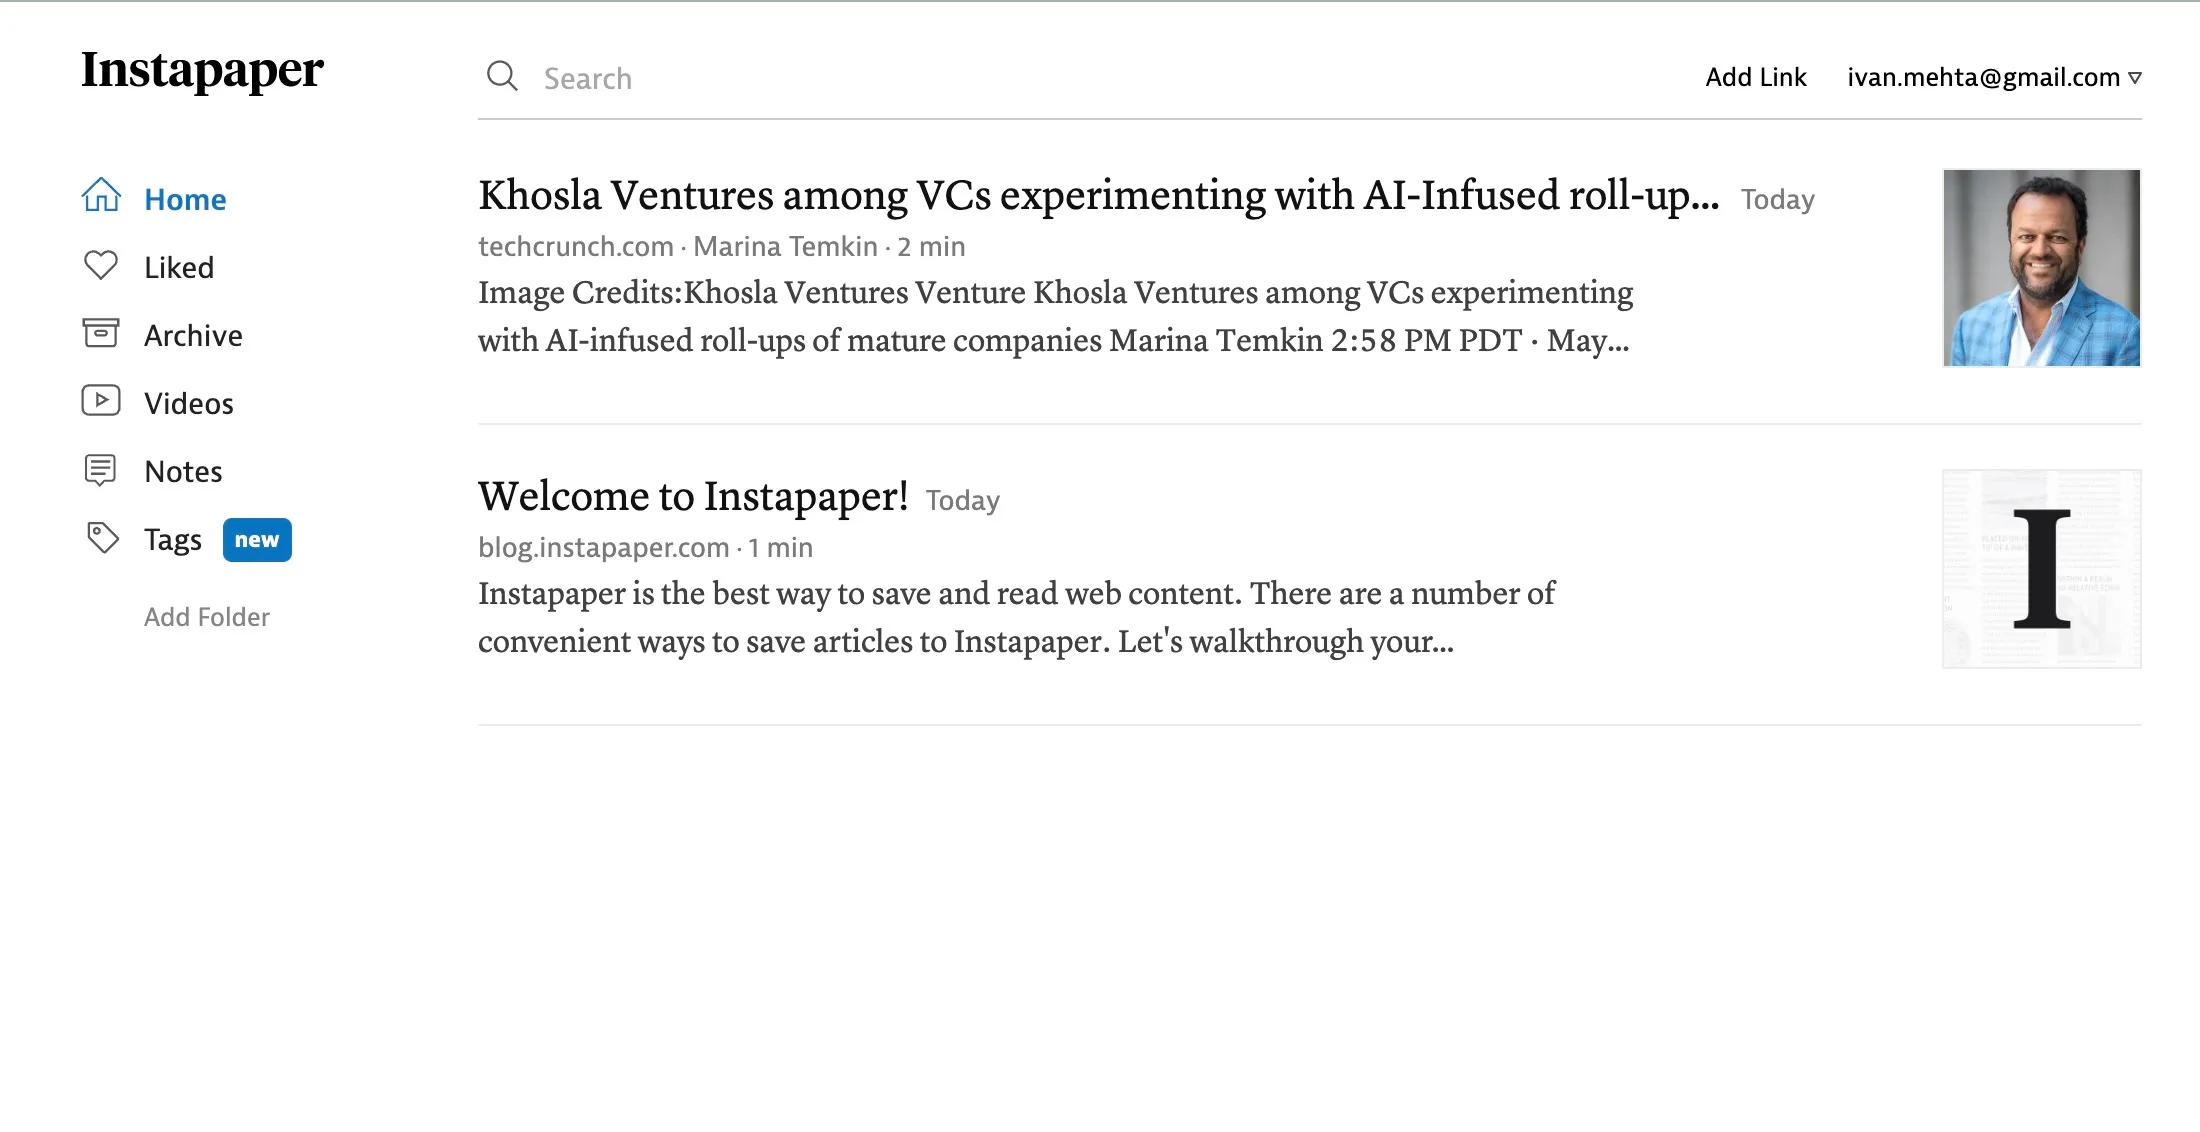Click Add Folder in the sidebar
This screenshot has height=1132, width=2200.
[x=207, y=617]
